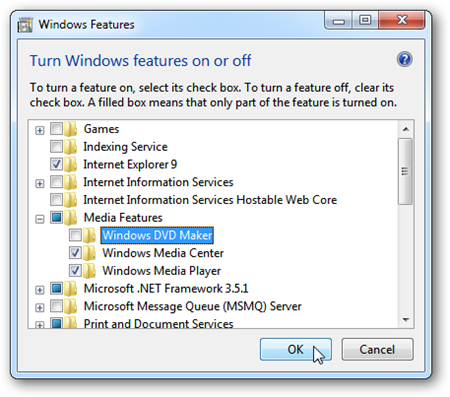Click the Windows Features title bar icon
This screenshot has height=397, width=450.
(x=25, y=25)
